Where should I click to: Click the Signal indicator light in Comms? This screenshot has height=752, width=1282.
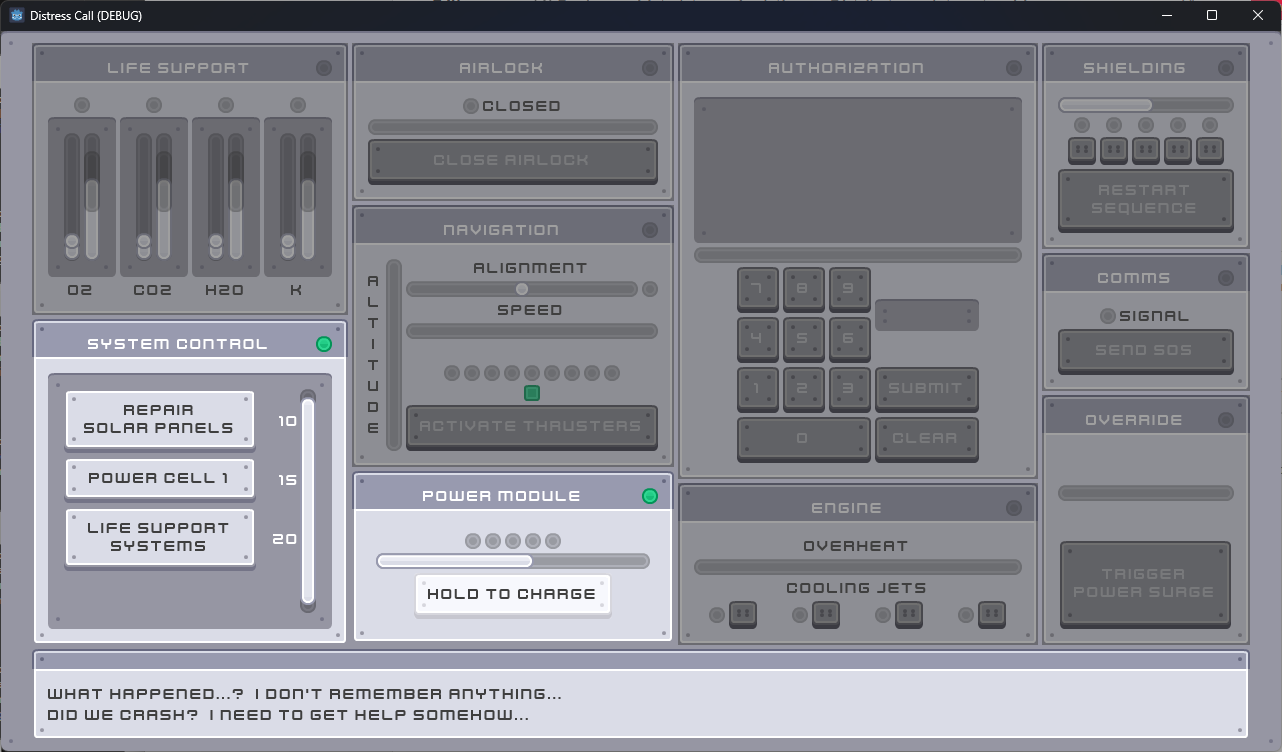1107,316
